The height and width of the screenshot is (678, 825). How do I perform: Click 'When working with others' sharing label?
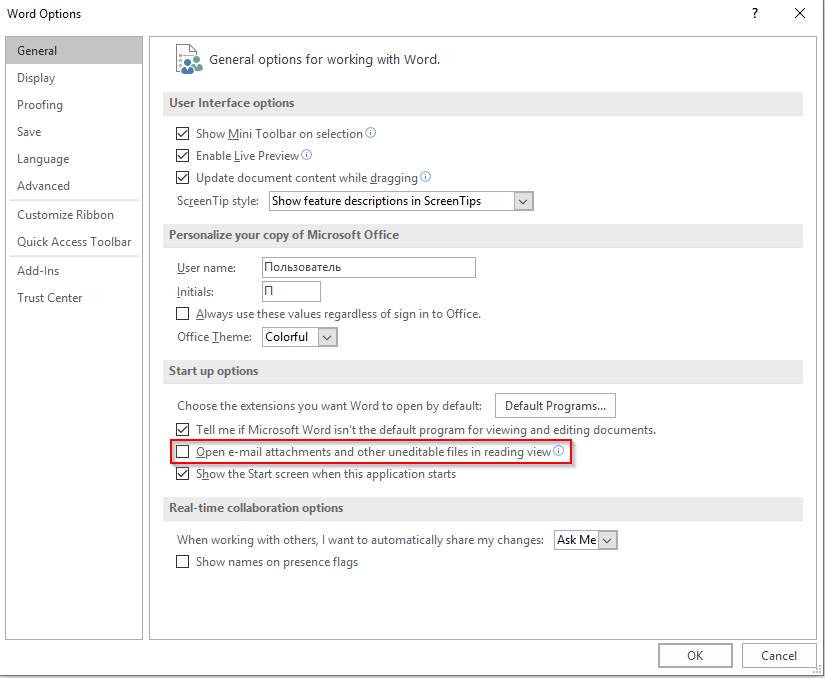point(360,540)
